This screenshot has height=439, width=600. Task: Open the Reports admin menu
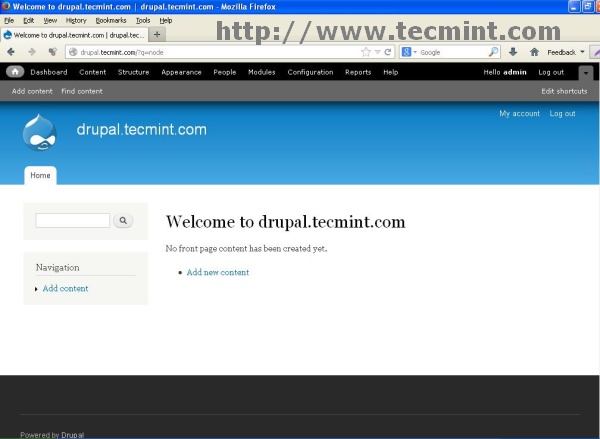pos(358,72)
